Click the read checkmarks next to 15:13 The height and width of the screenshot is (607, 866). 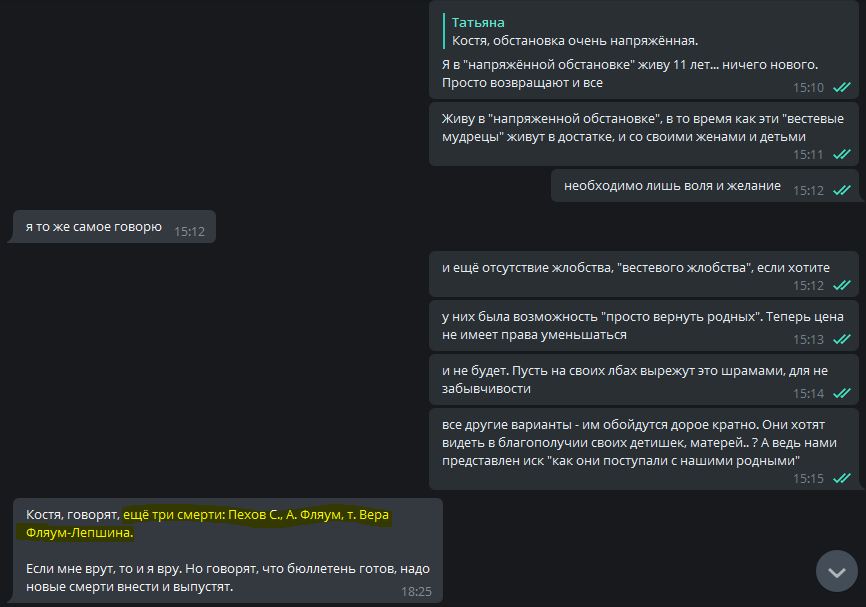(x=842, y=340)
